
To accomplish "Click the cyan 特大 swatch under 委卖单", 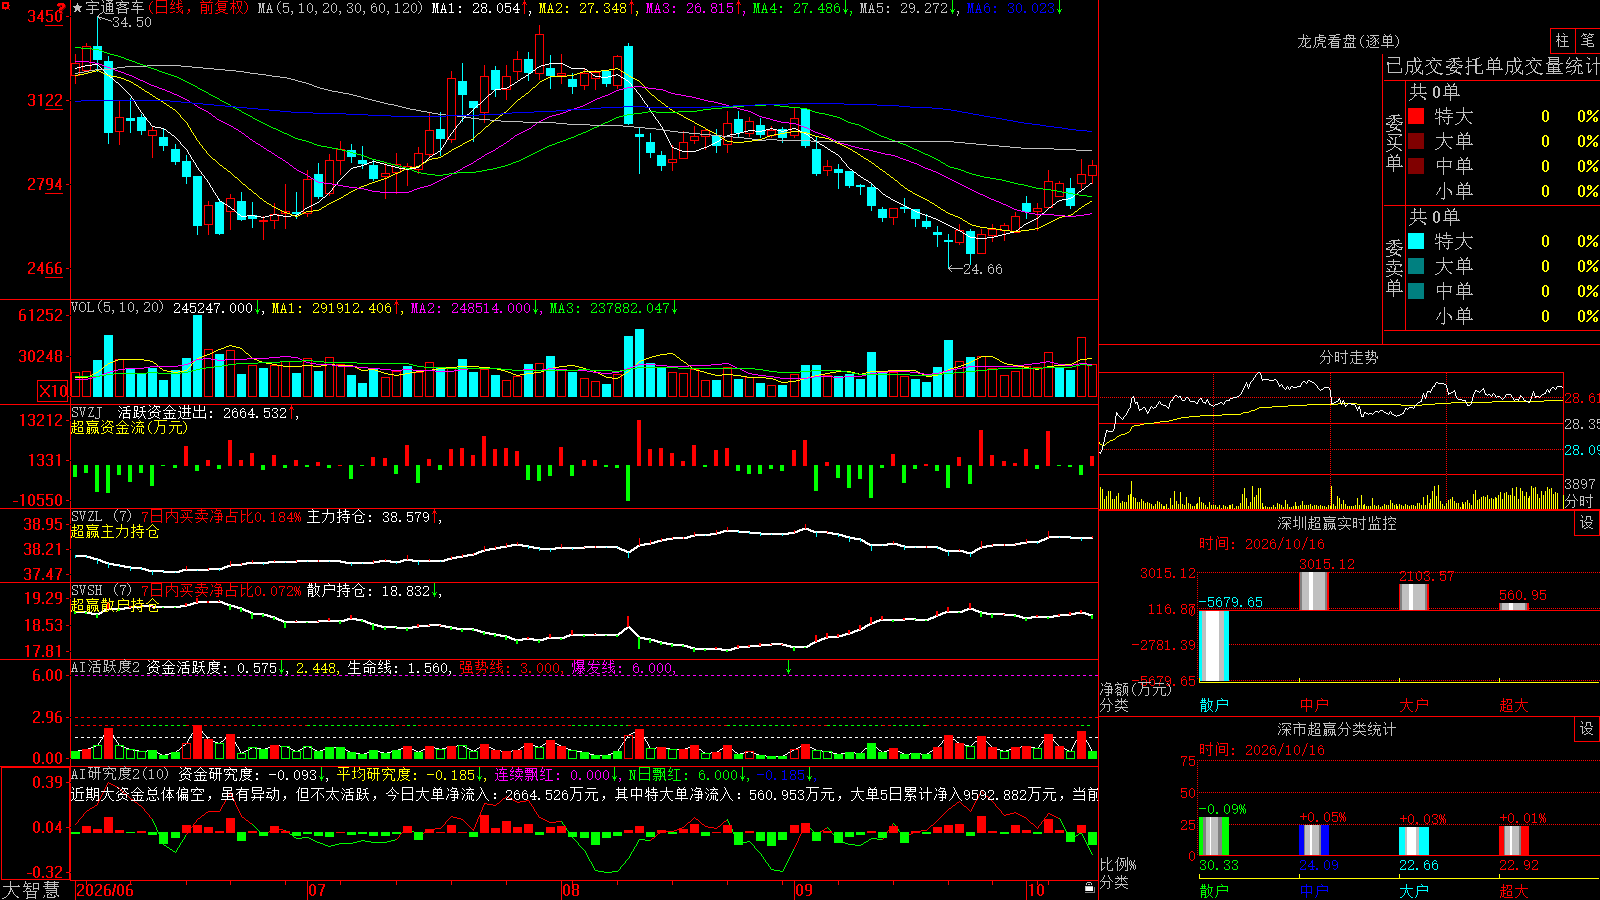I will [x=1416, y=241].
